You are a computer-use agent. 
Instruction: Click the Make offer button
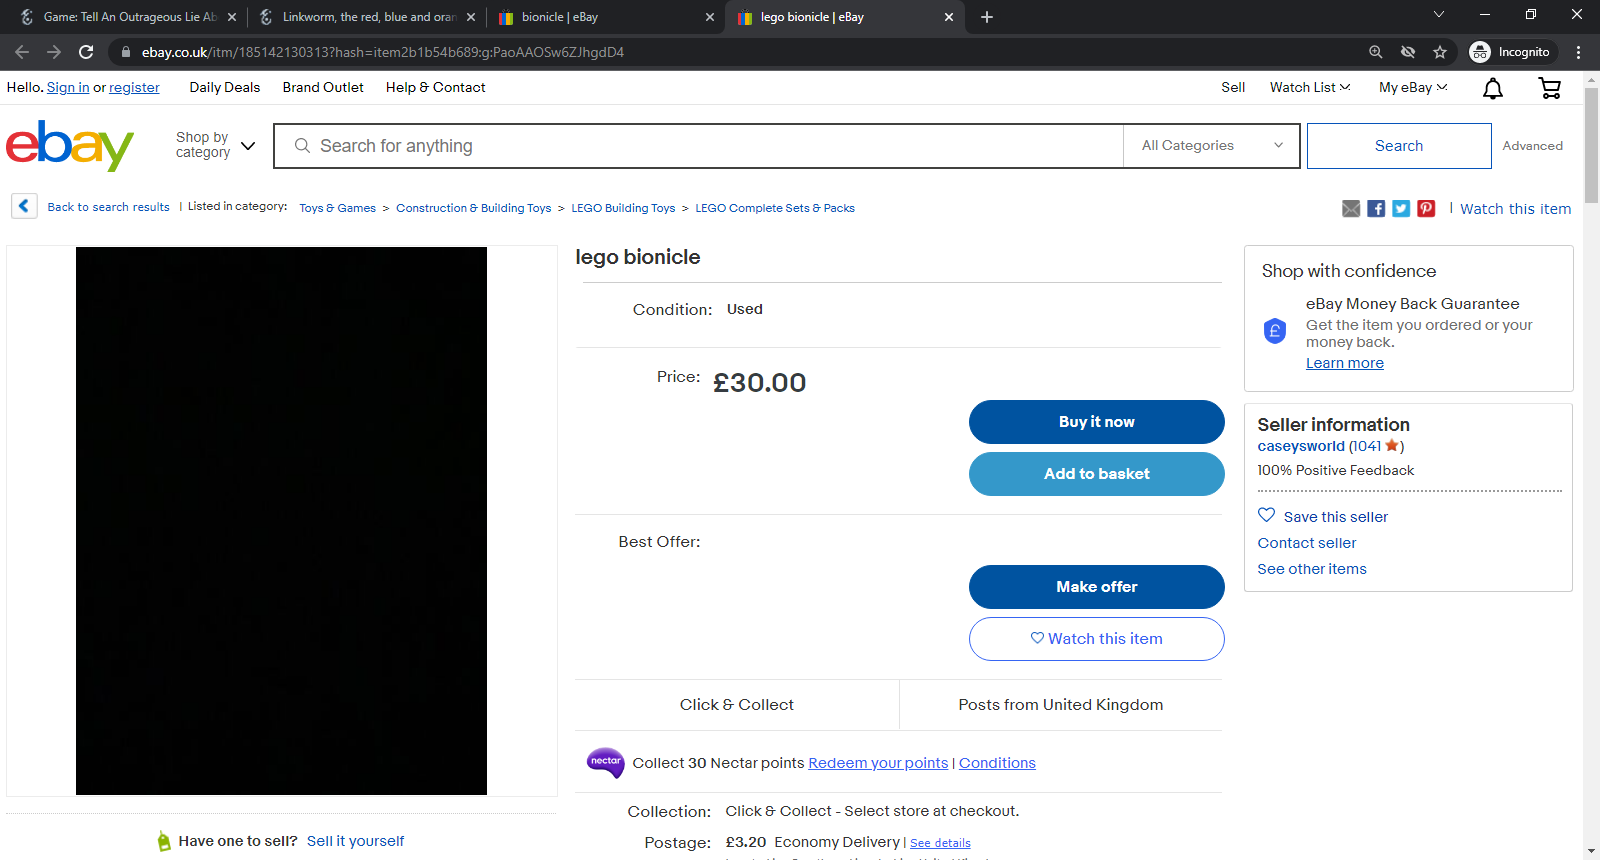(1097, 587)
